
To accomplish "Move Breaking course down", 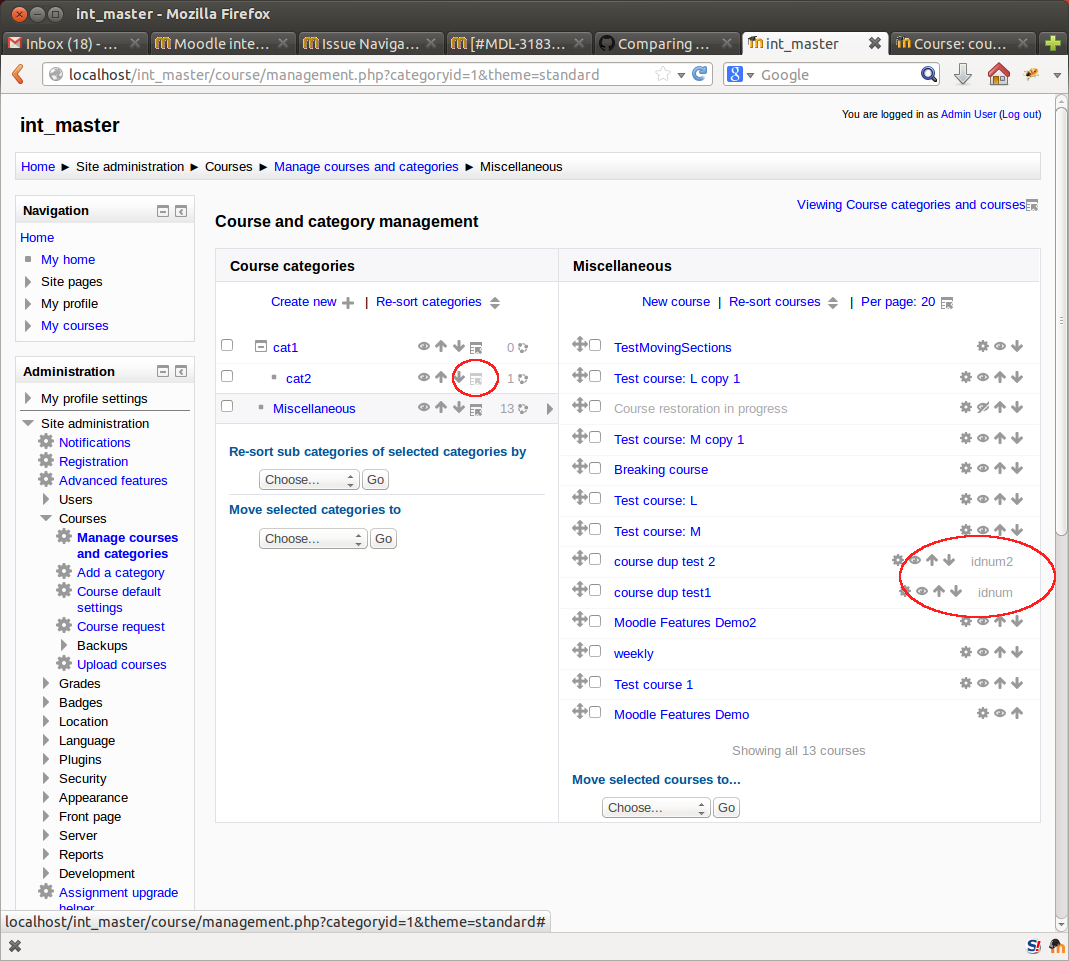I will 1017,468.
